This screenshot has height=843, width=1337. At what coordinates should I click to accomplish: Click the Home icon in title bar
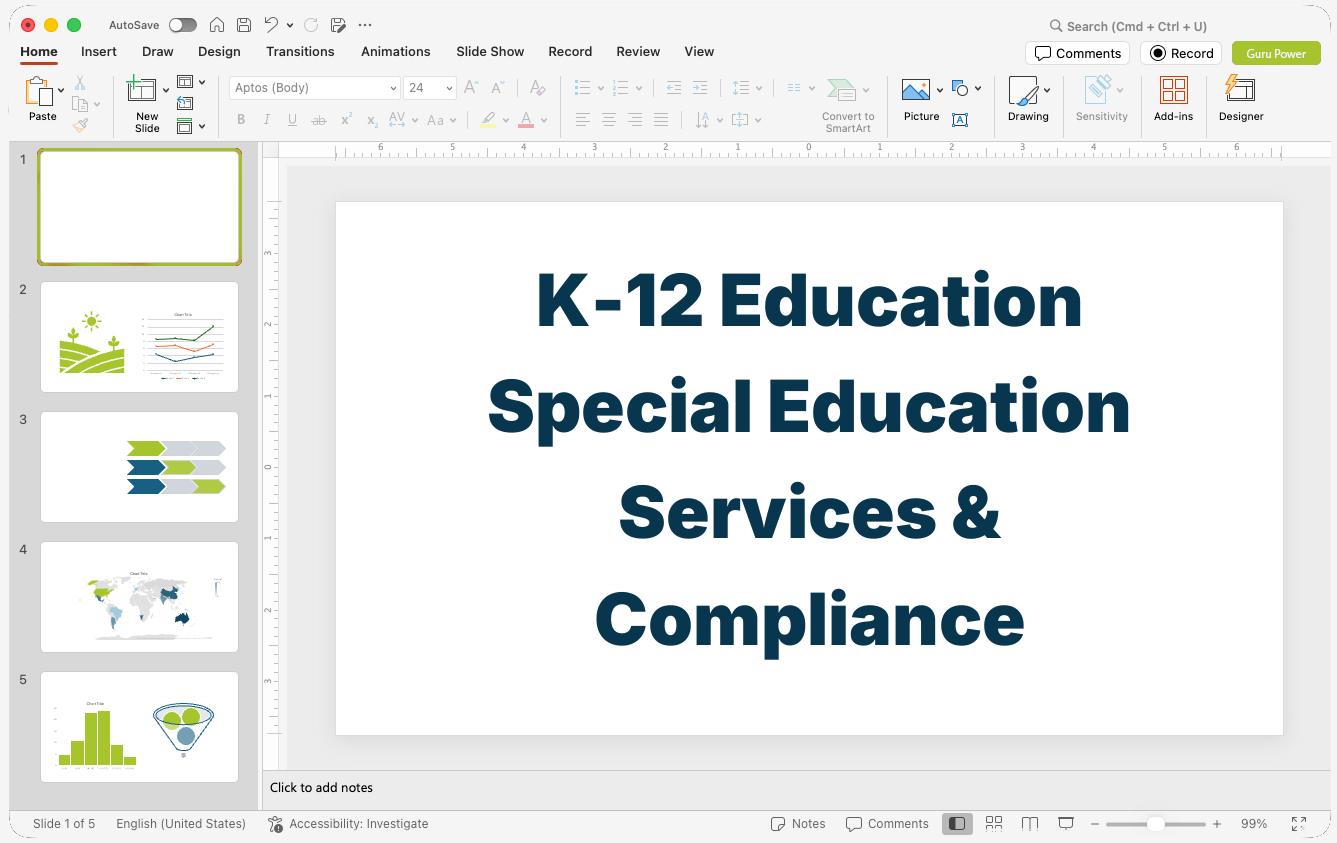tap(217, 25)
